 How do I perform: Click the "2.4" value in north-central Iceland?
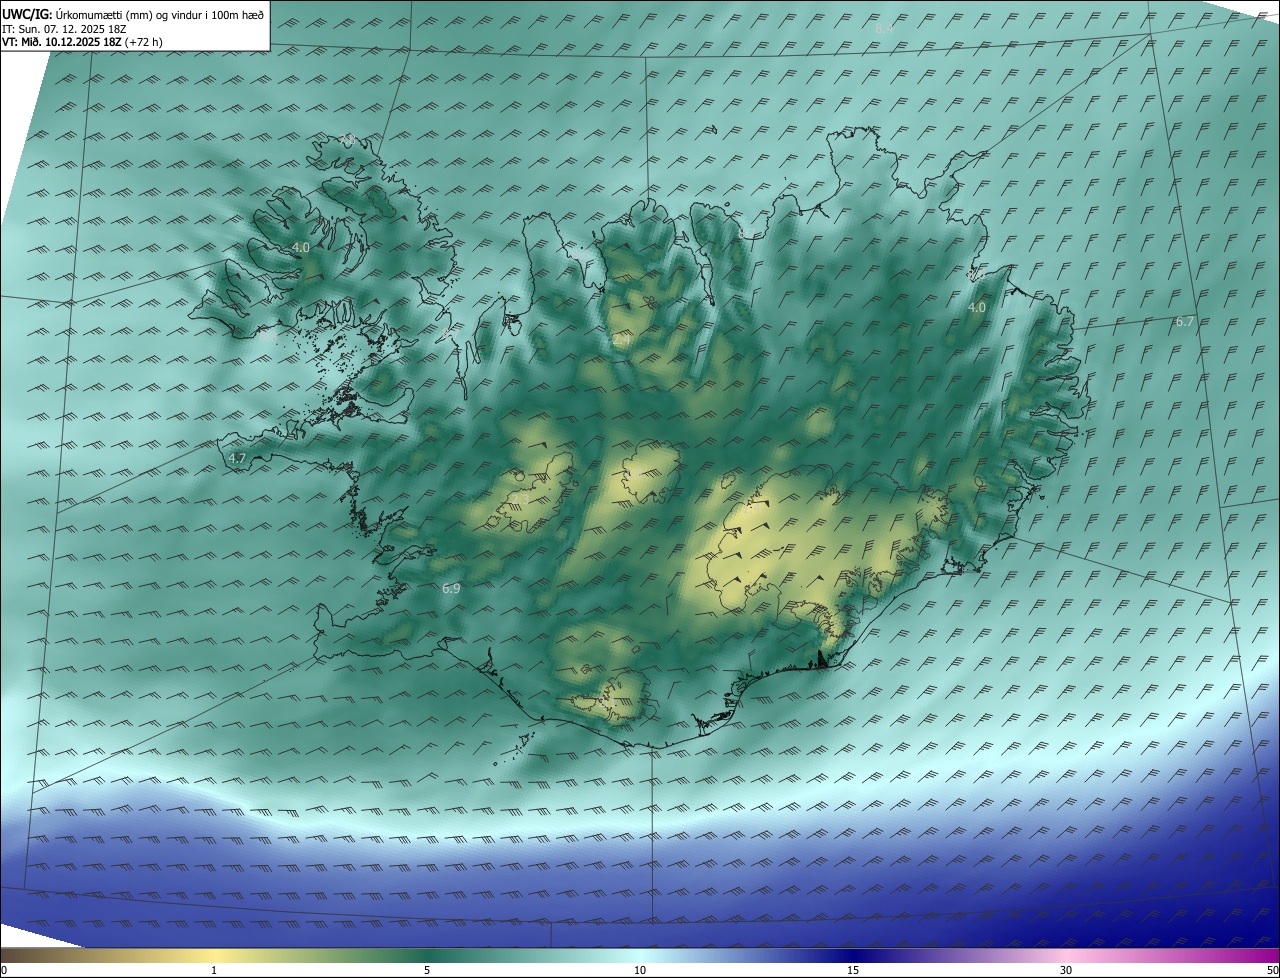click(621, 341)
